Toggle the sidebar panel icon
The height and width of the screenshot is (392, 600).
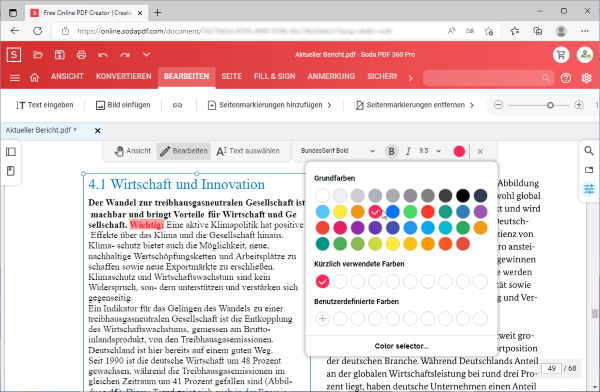coord(11,152)
